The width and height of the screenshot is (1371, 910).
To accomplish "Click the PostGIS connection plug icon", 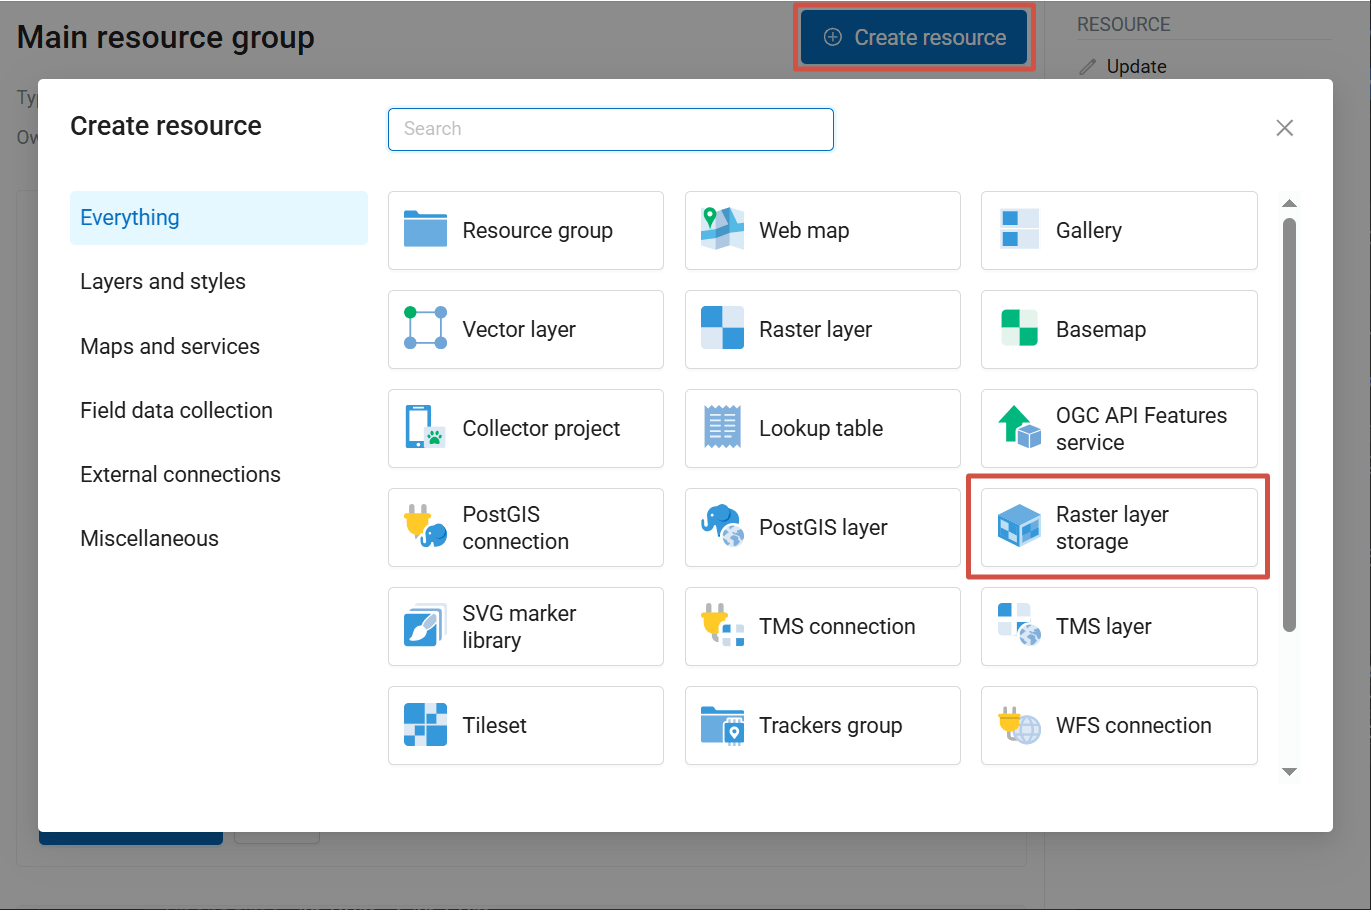I will (x=425, y=527).
